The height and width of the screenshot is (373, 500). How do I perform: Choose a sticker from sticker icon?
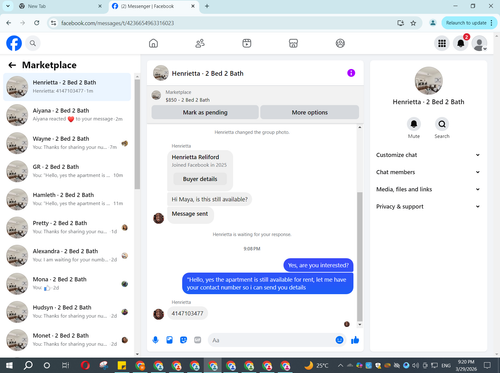pos(183,340)
